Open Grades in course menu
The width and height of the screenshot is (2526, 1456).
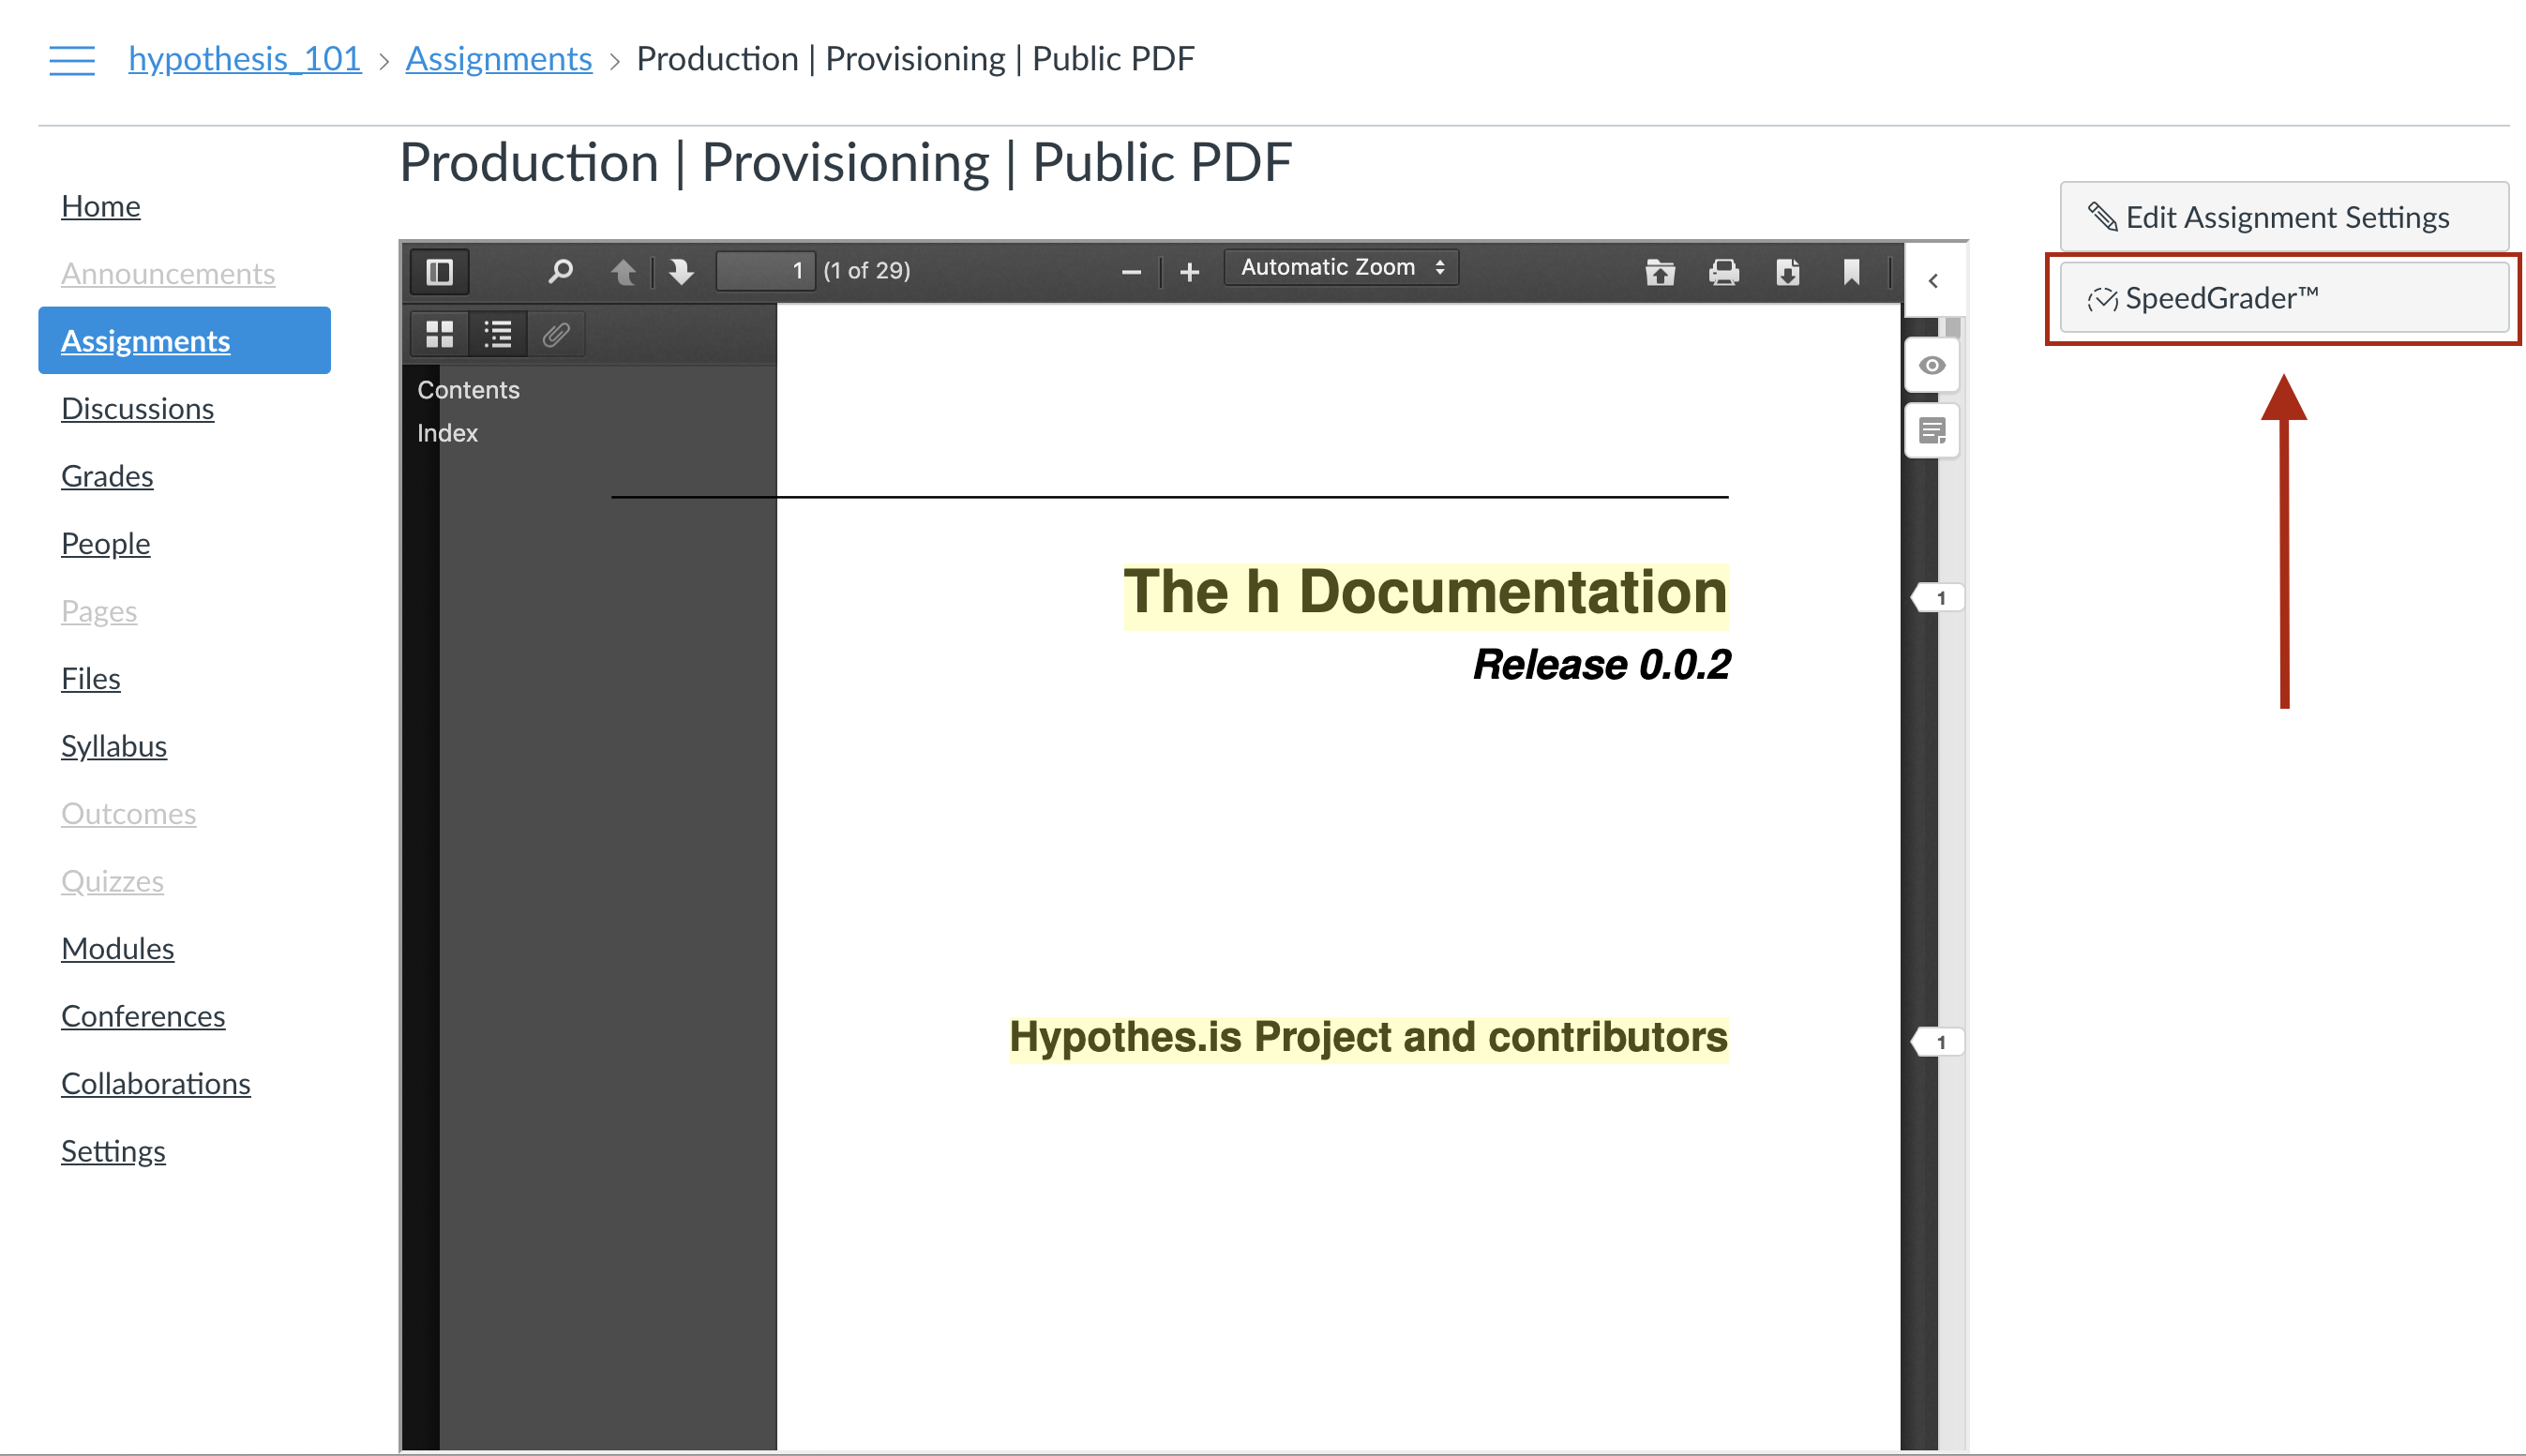point(107,476)
